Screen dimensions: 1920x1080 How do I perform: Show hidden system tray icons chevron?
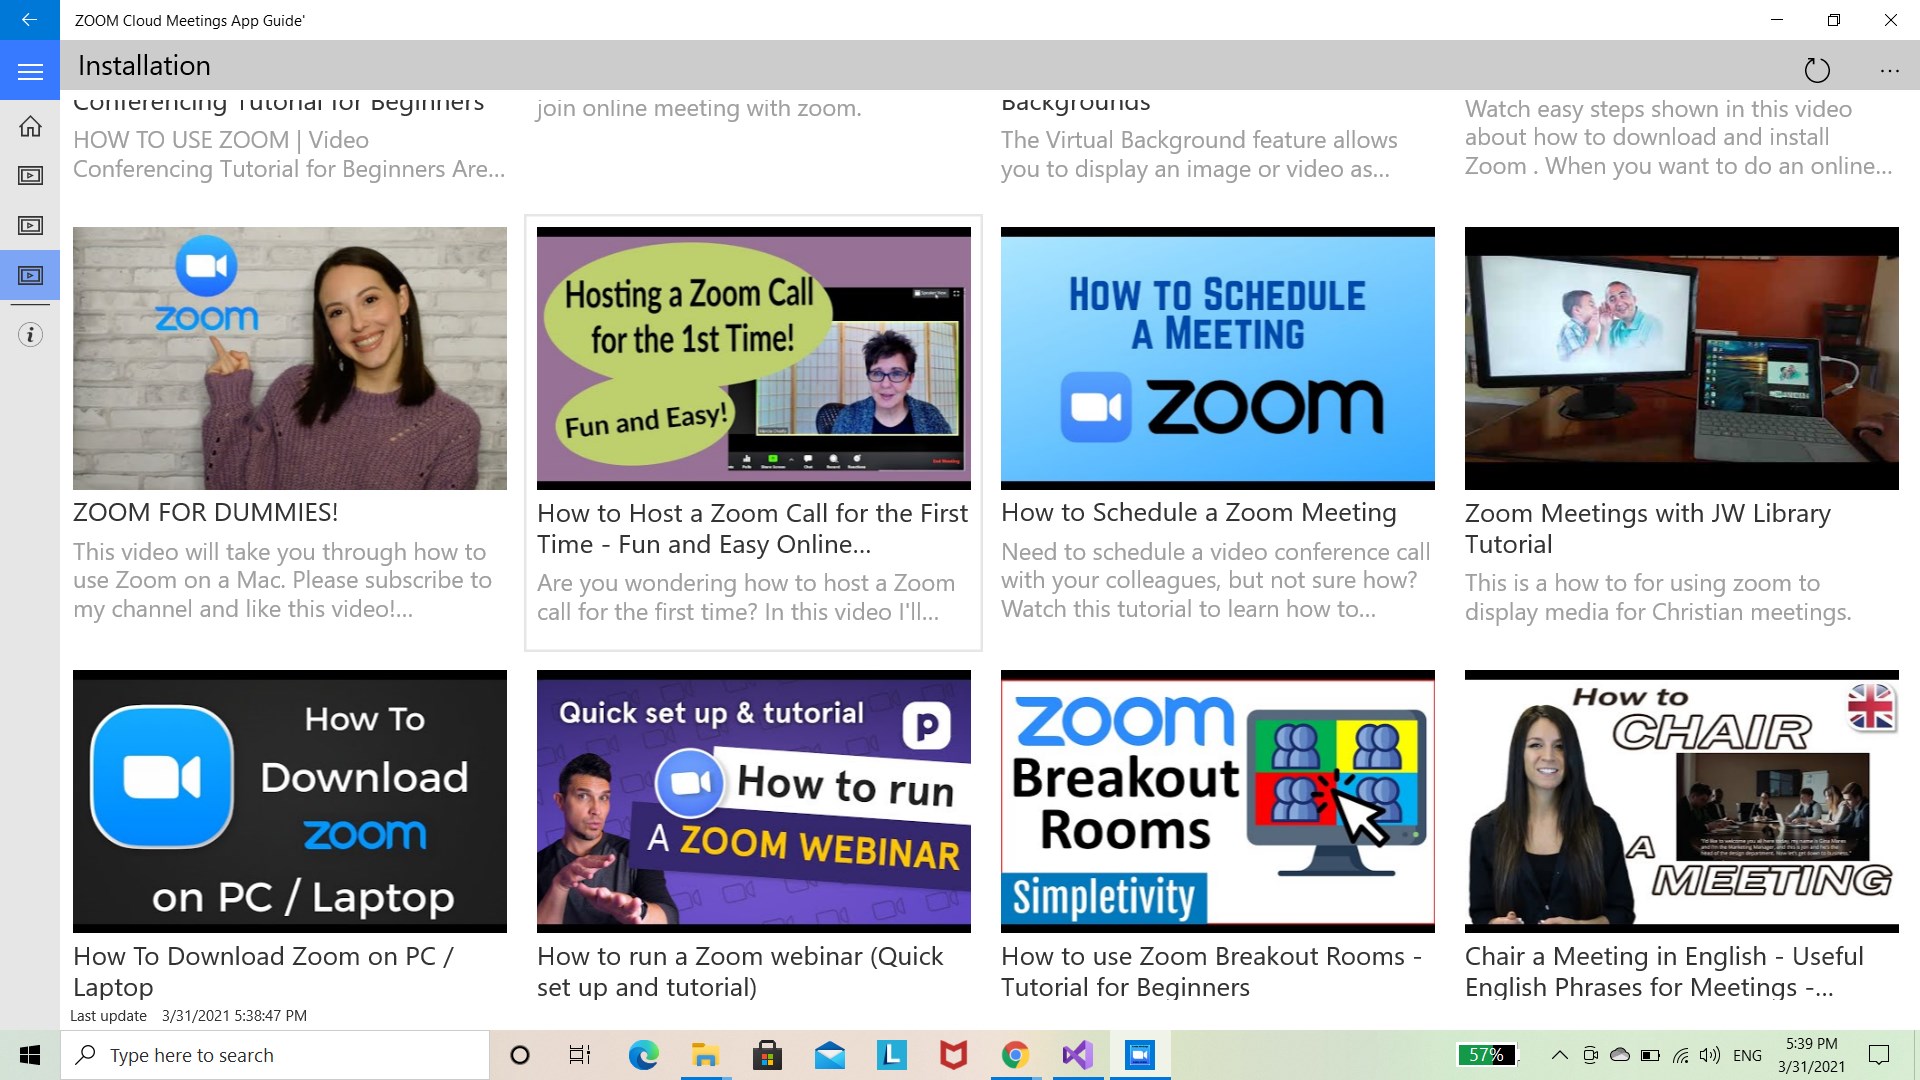(x=1558, y=1055)
